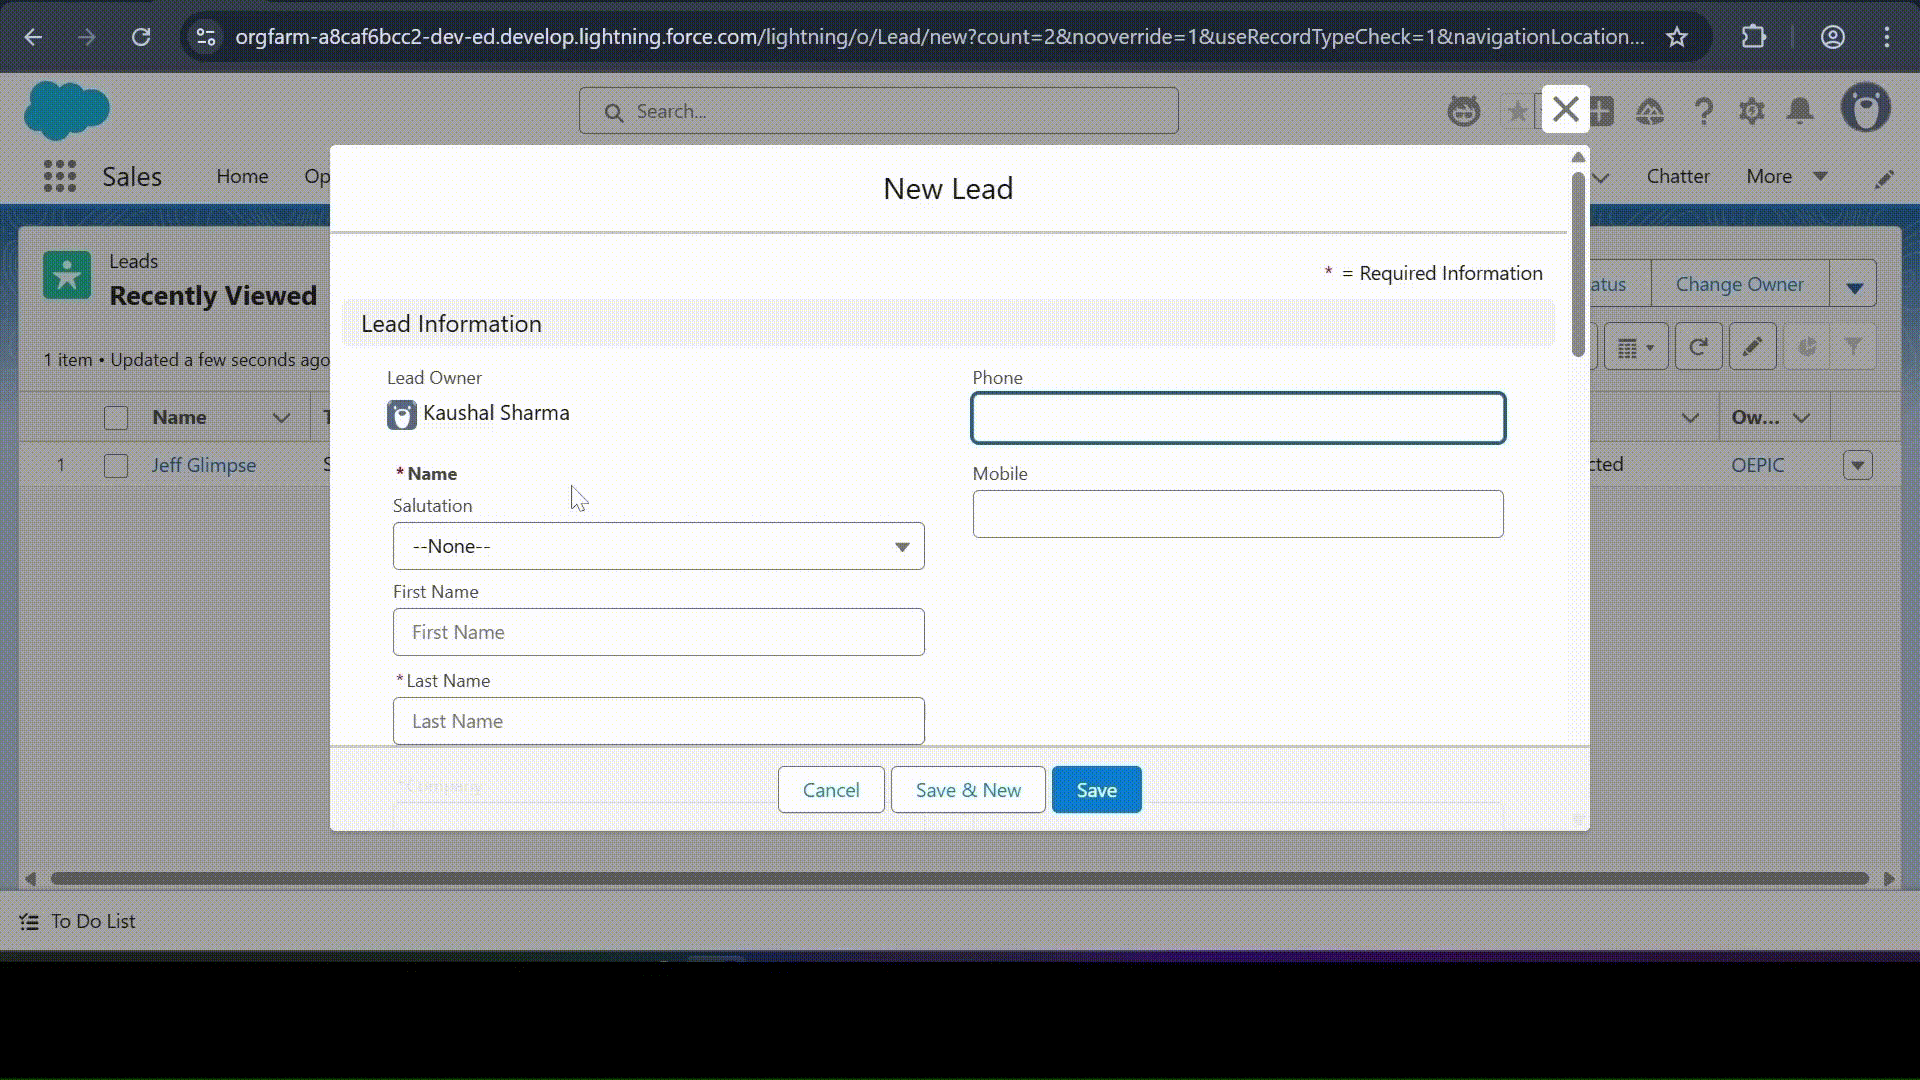Open the Chatter tab
This screenshot has height=1080, width=1920.
(1677, 177)
